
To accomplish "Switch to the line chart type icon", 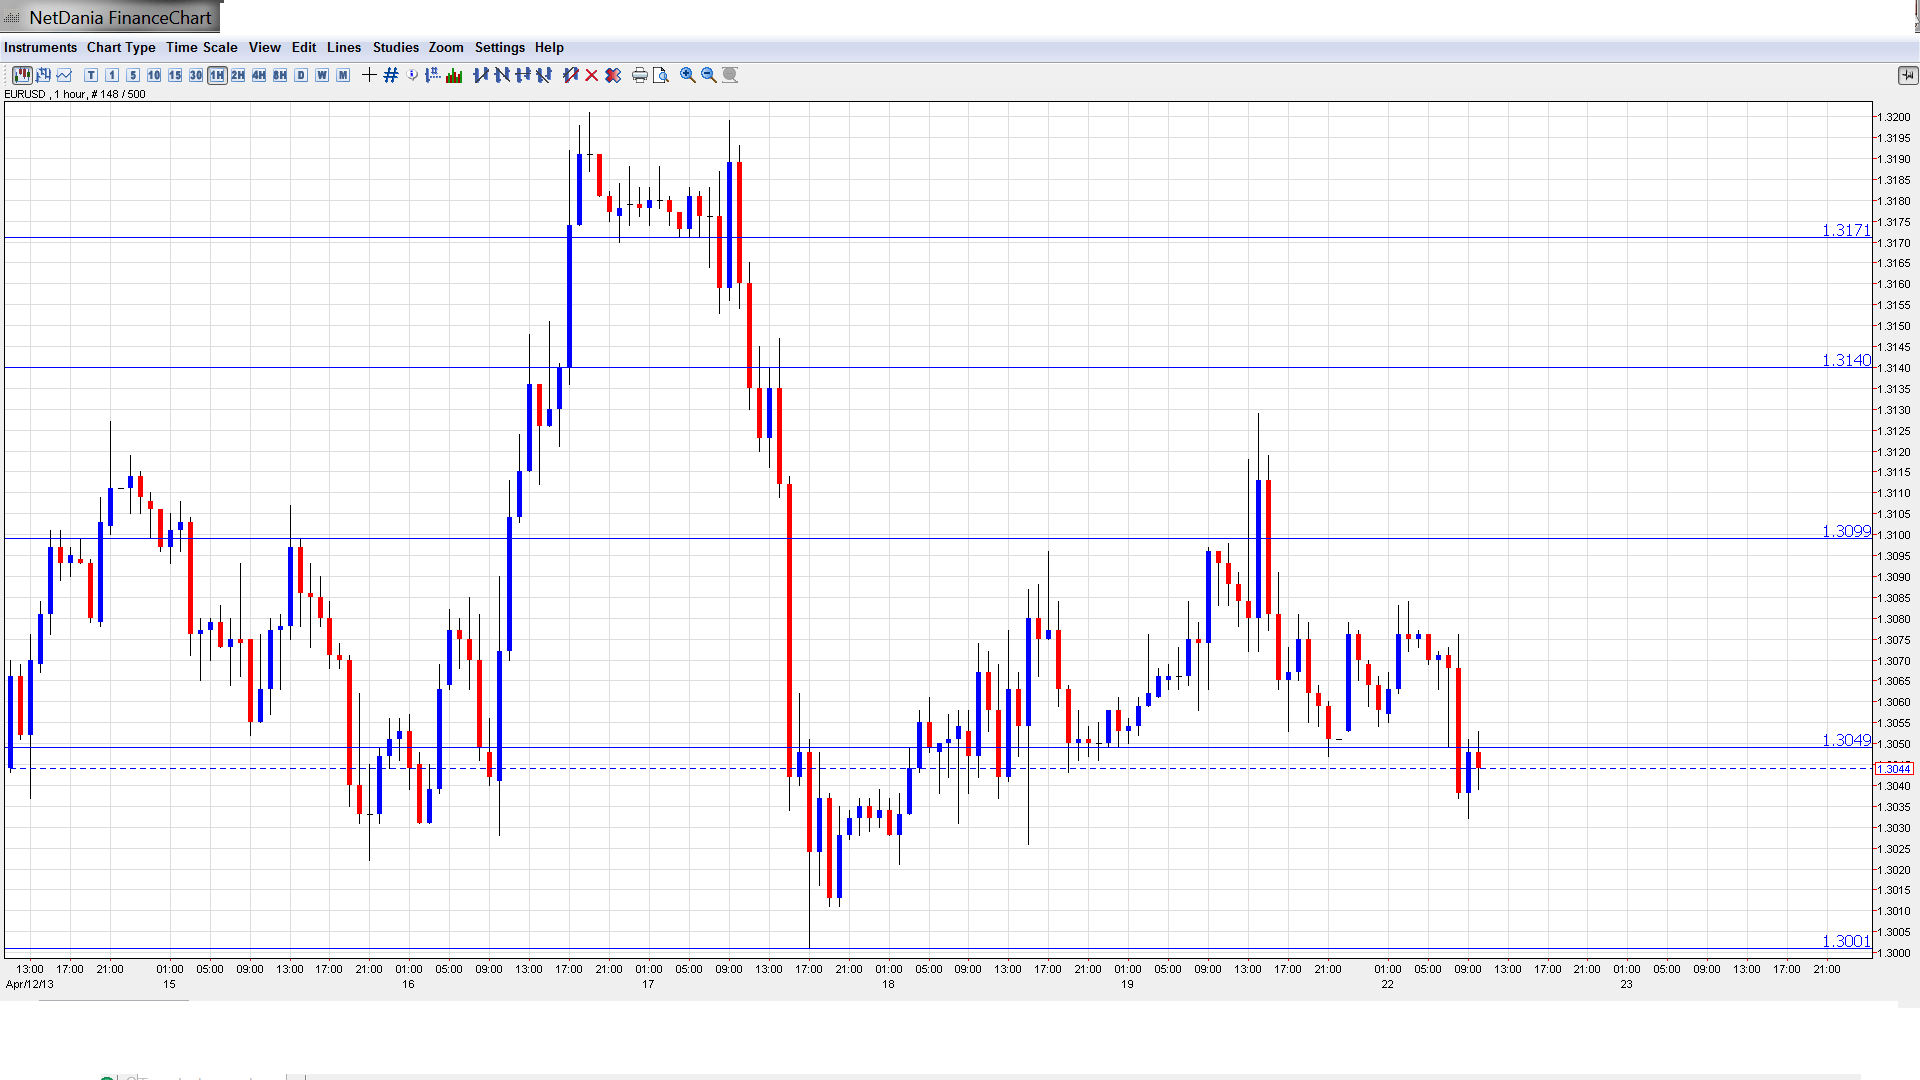I will (65, 75).
